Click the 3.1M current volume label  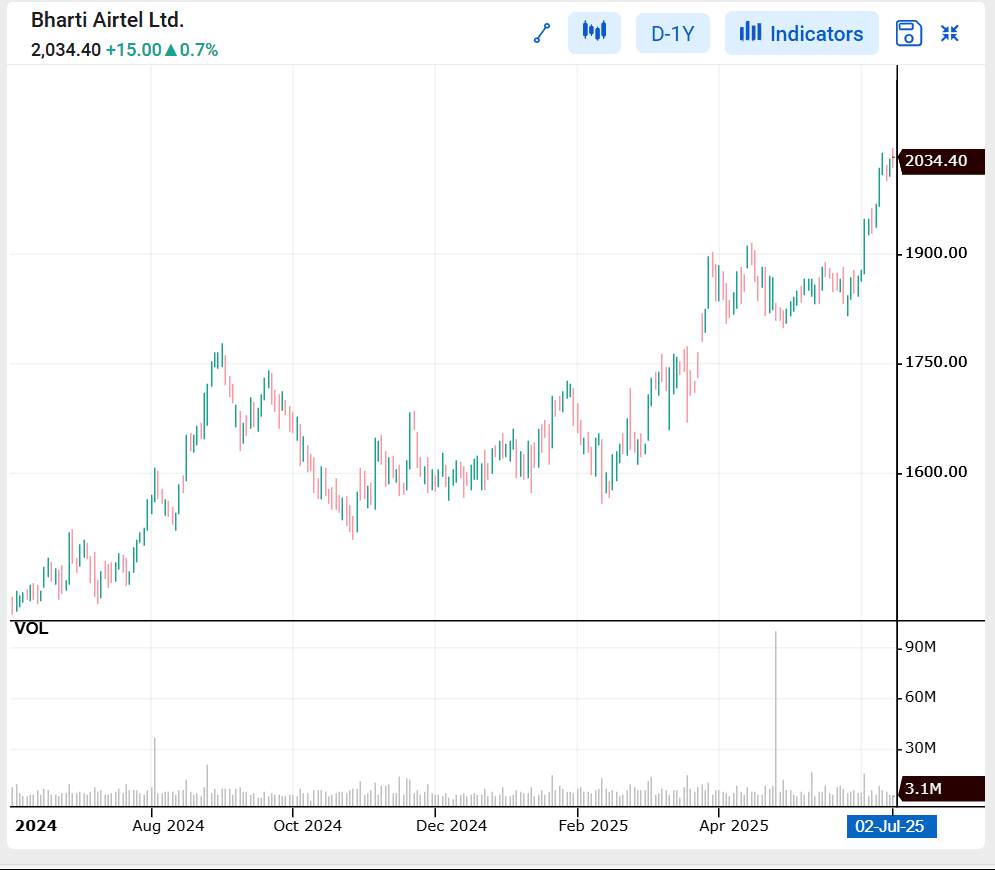[942, 789]
